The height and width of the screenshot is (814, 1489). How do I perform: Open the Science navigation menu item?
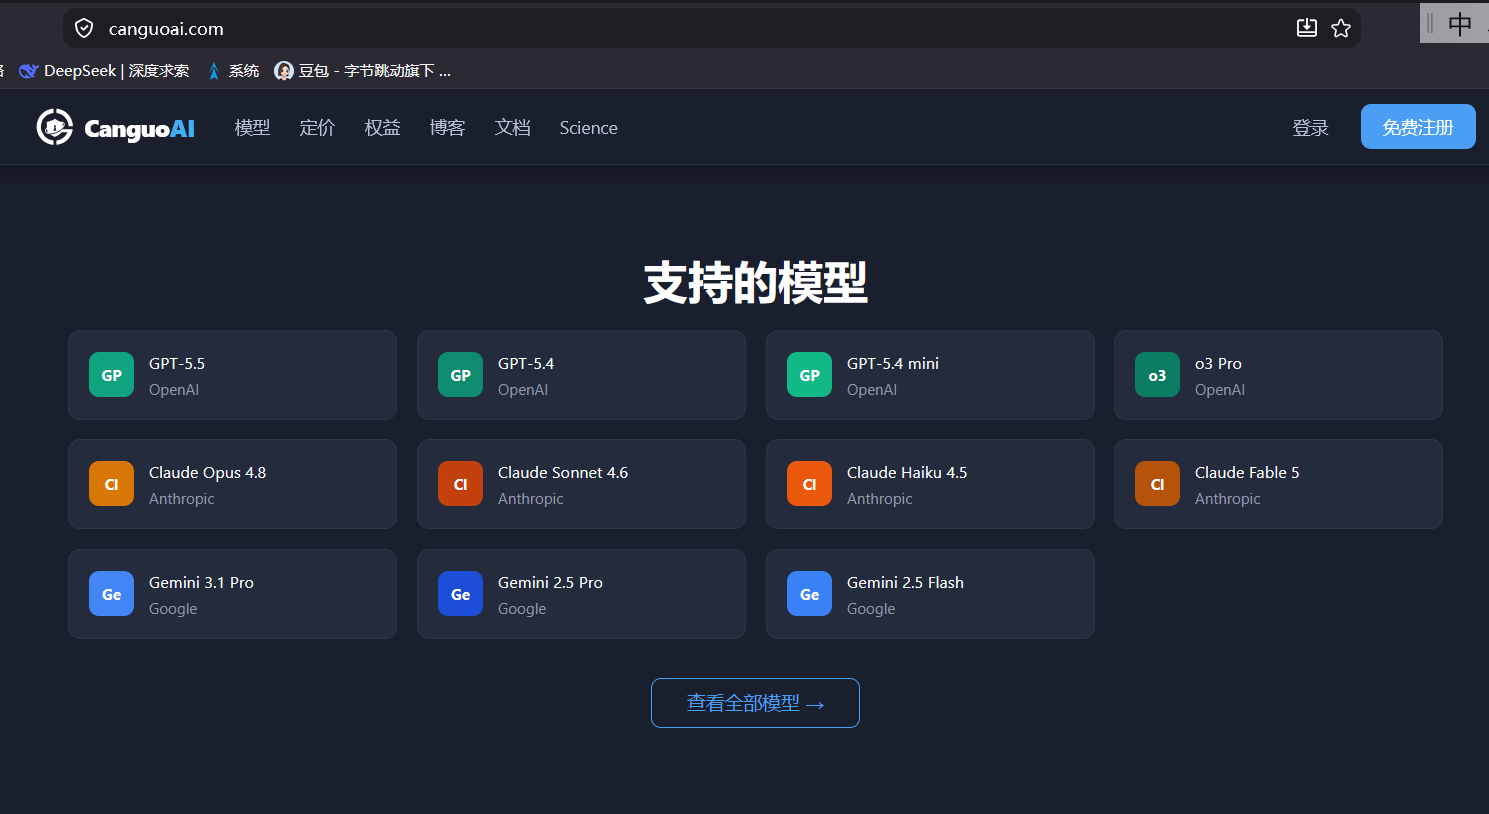coord(588,128)
